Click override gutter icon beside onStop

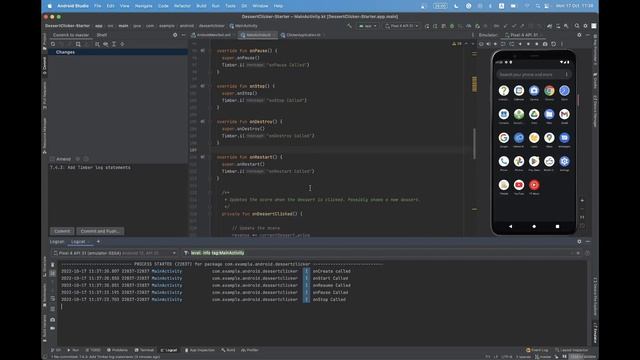click(x=202, y=86)
